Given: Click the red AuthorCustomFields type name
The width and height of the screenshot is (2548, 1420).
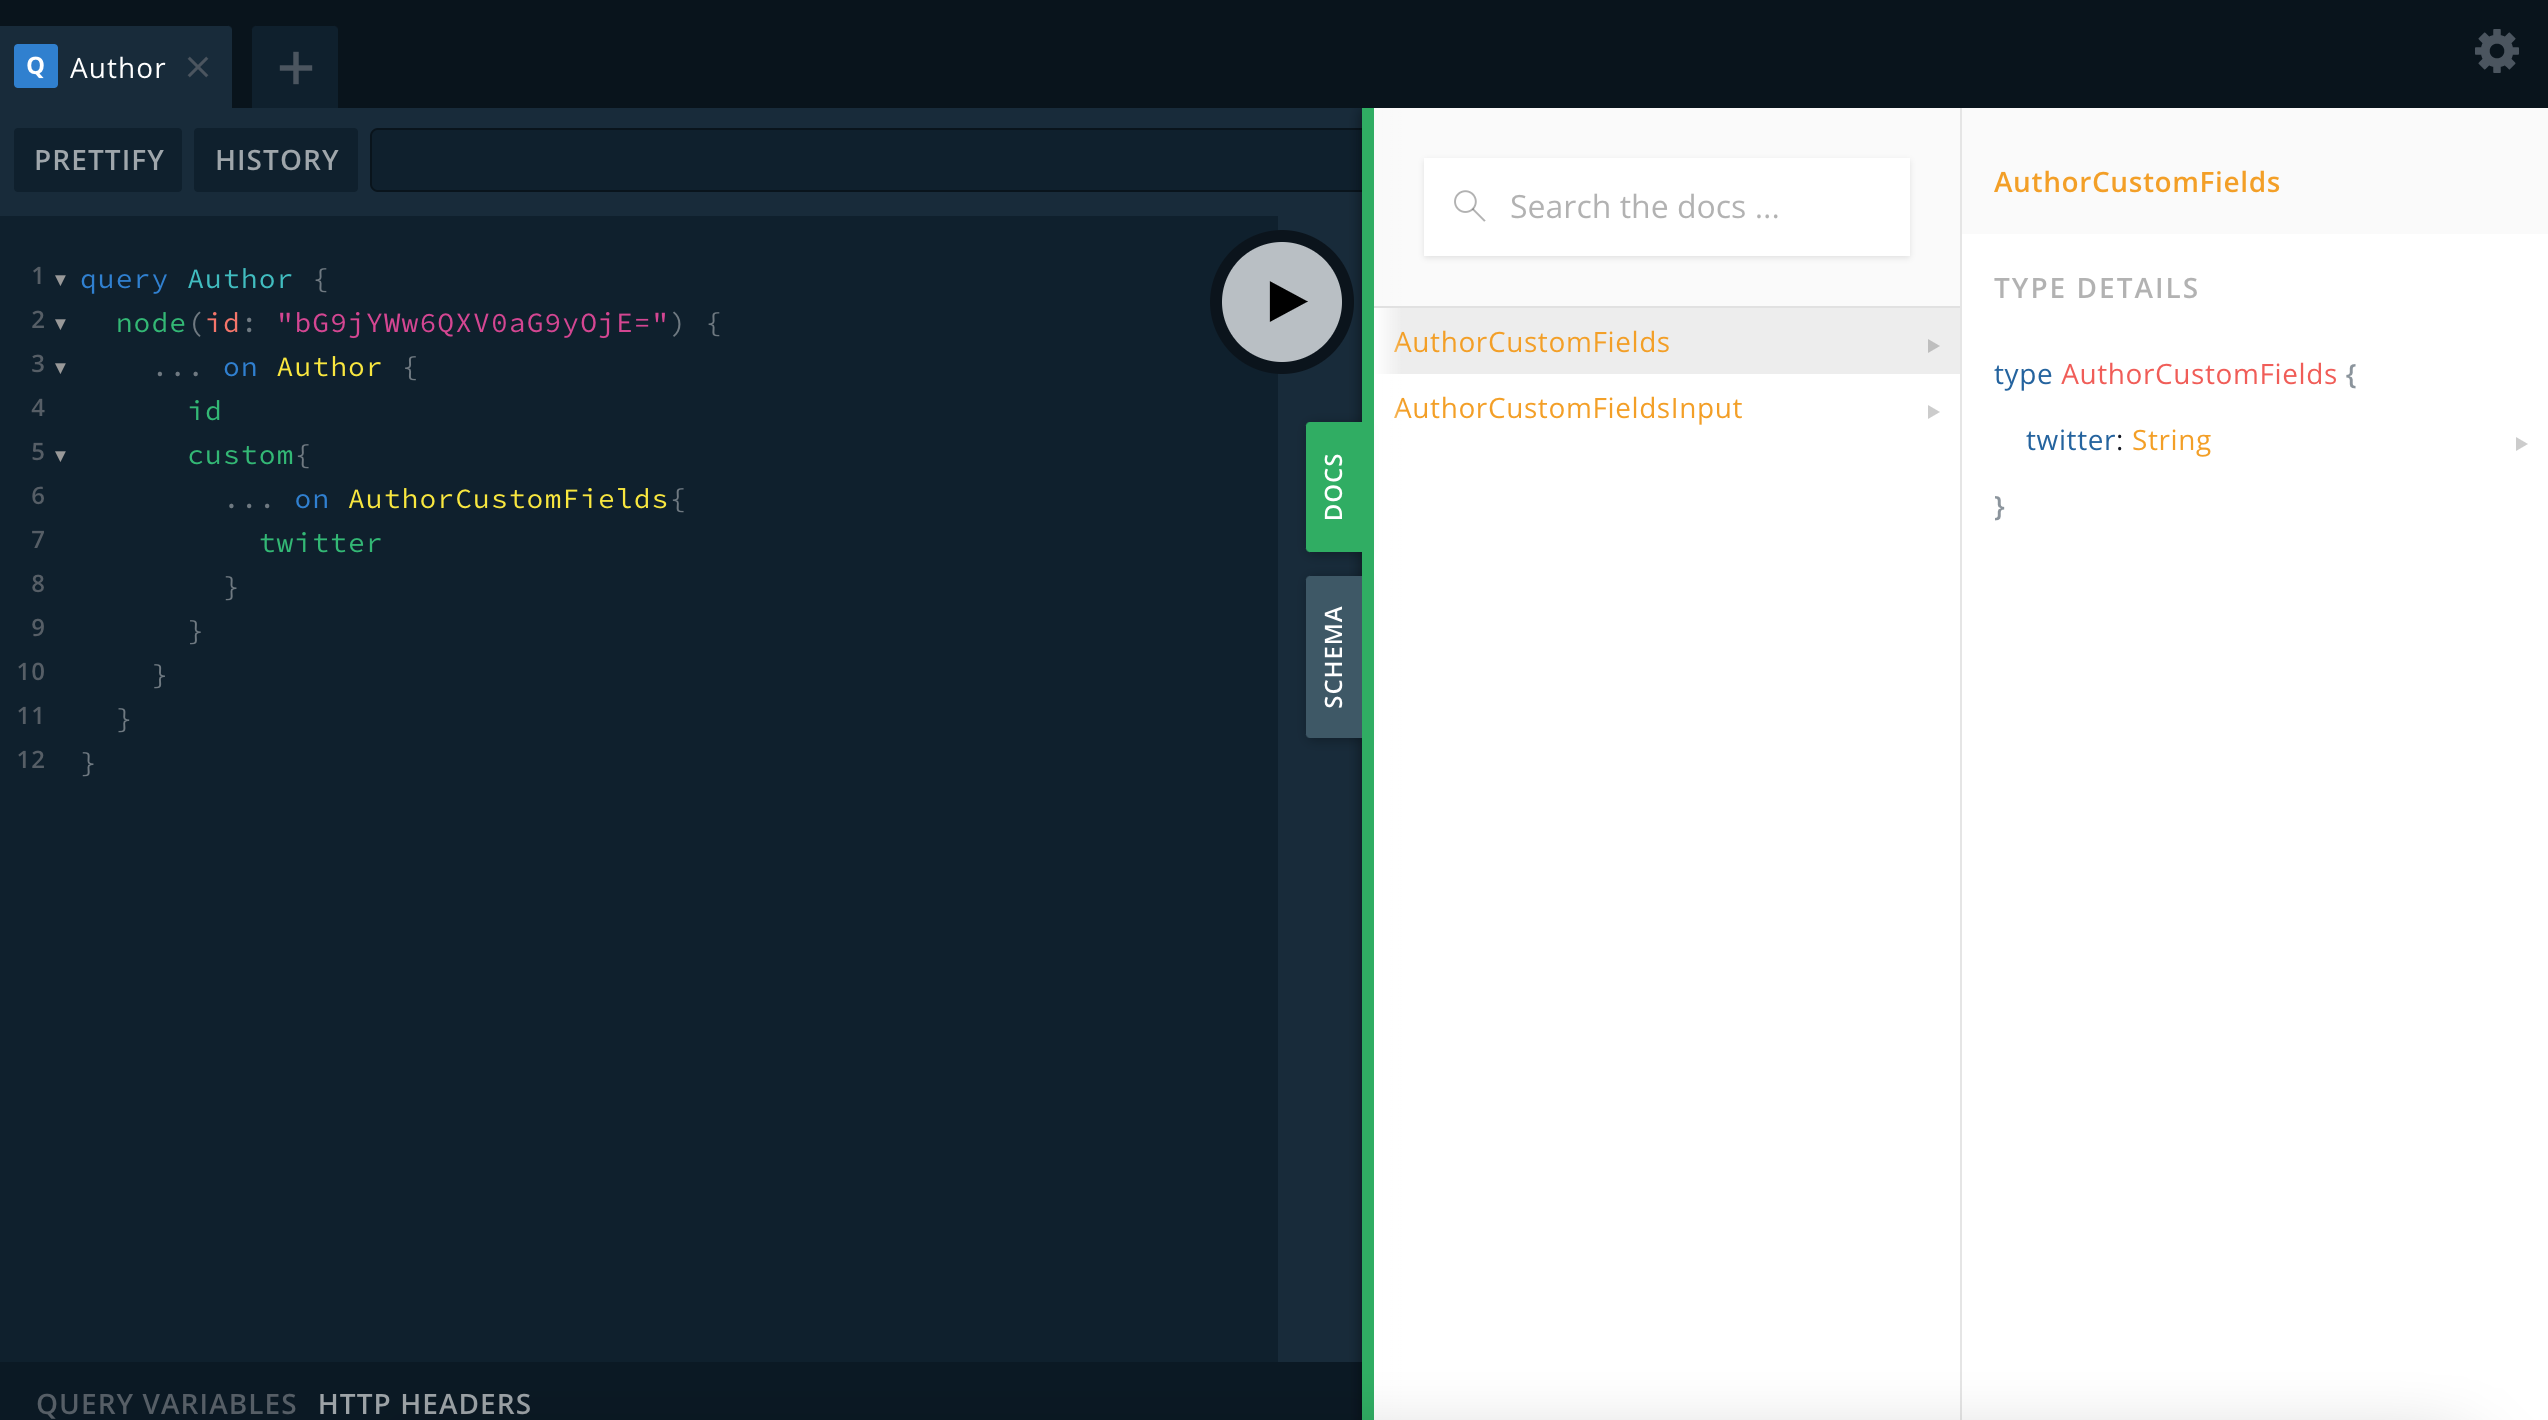Looking at the screenshot, I should pyautogui.click(x=2199, y=374).
